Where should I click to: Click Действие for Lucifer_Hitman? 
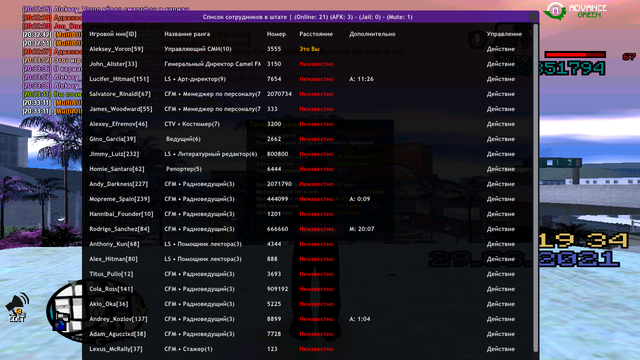(500, 79)
